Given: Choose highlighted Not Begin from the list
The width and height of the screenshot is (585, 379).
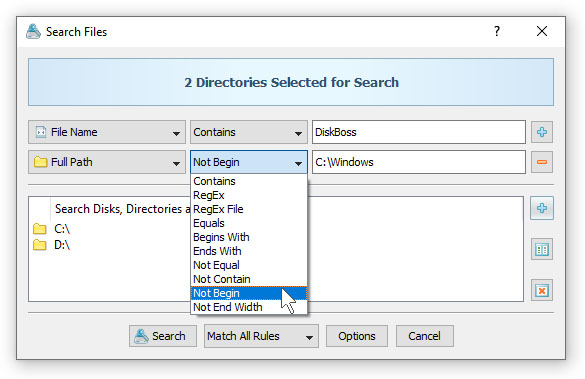Looking at the screenshot, I should [x=249, y=293].
